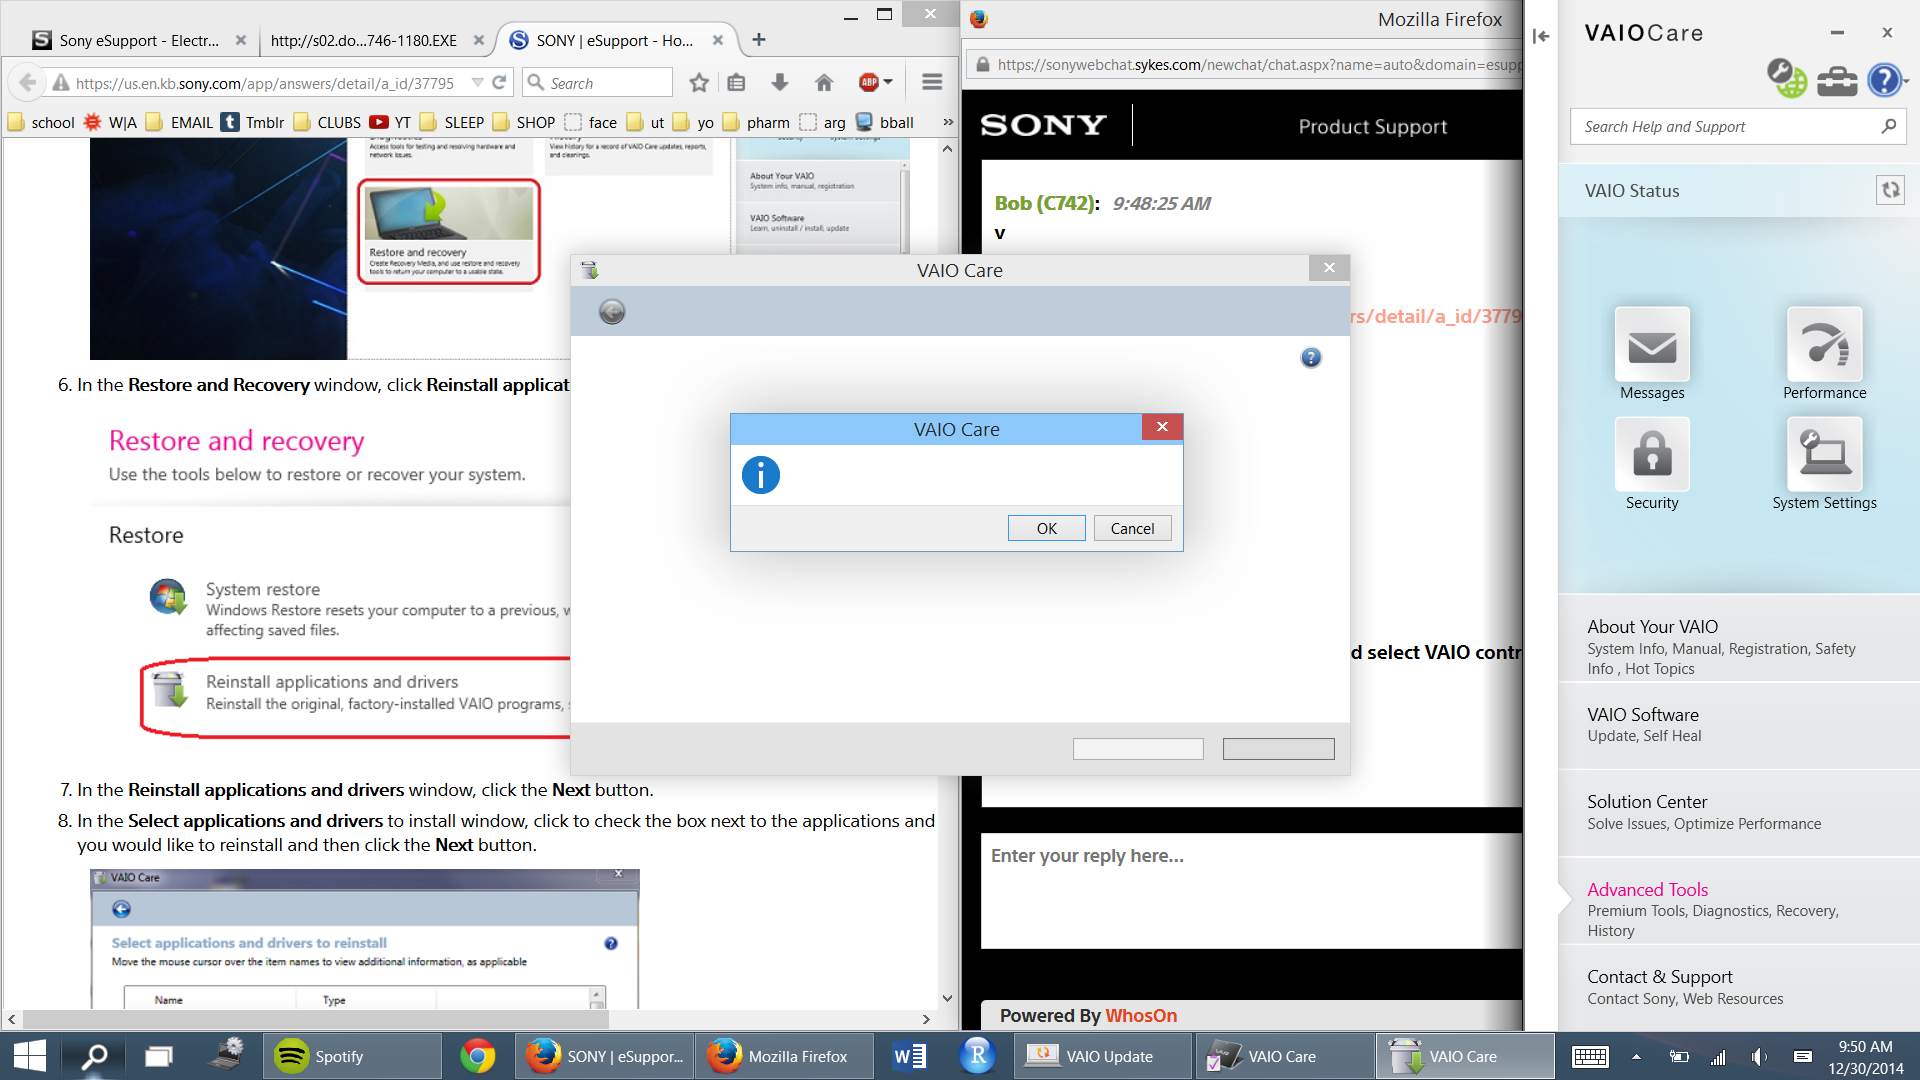
Task: Open VAIO Update taskbar item
Action: point(1103,1056)
